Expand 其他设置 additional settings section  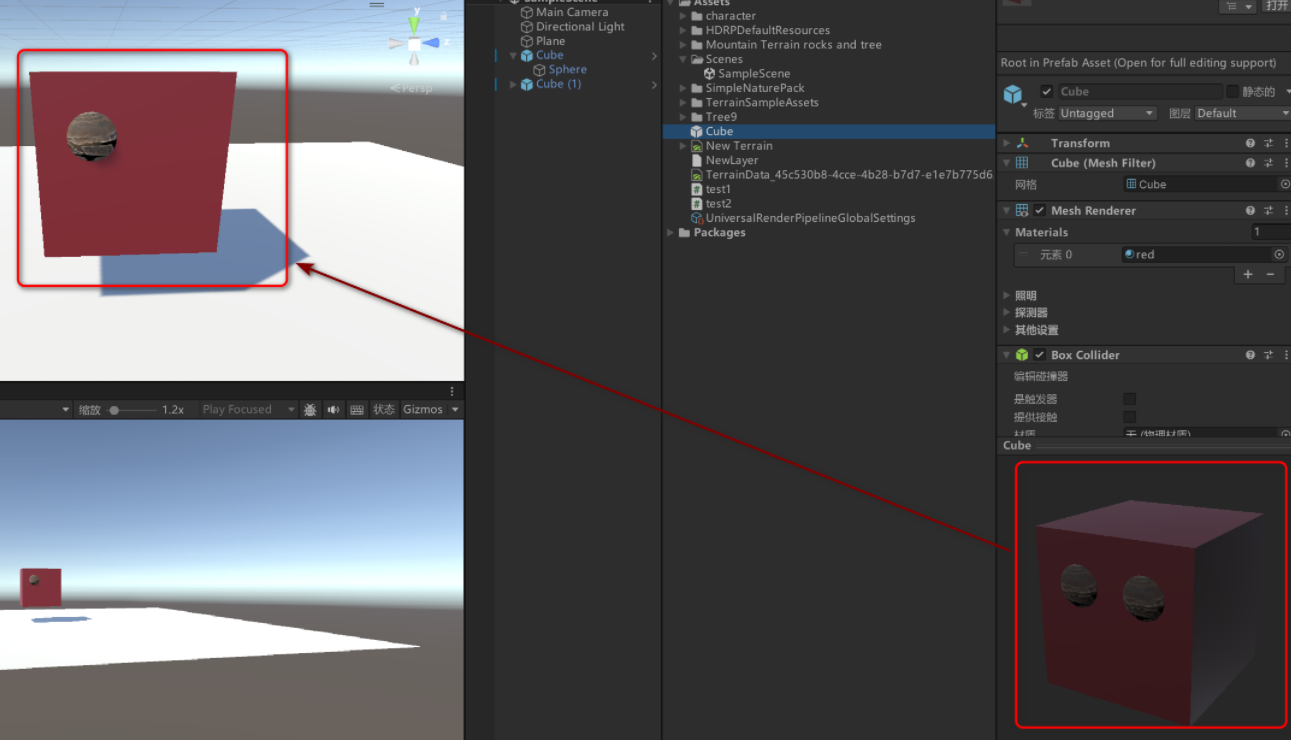click(1007, 331)
